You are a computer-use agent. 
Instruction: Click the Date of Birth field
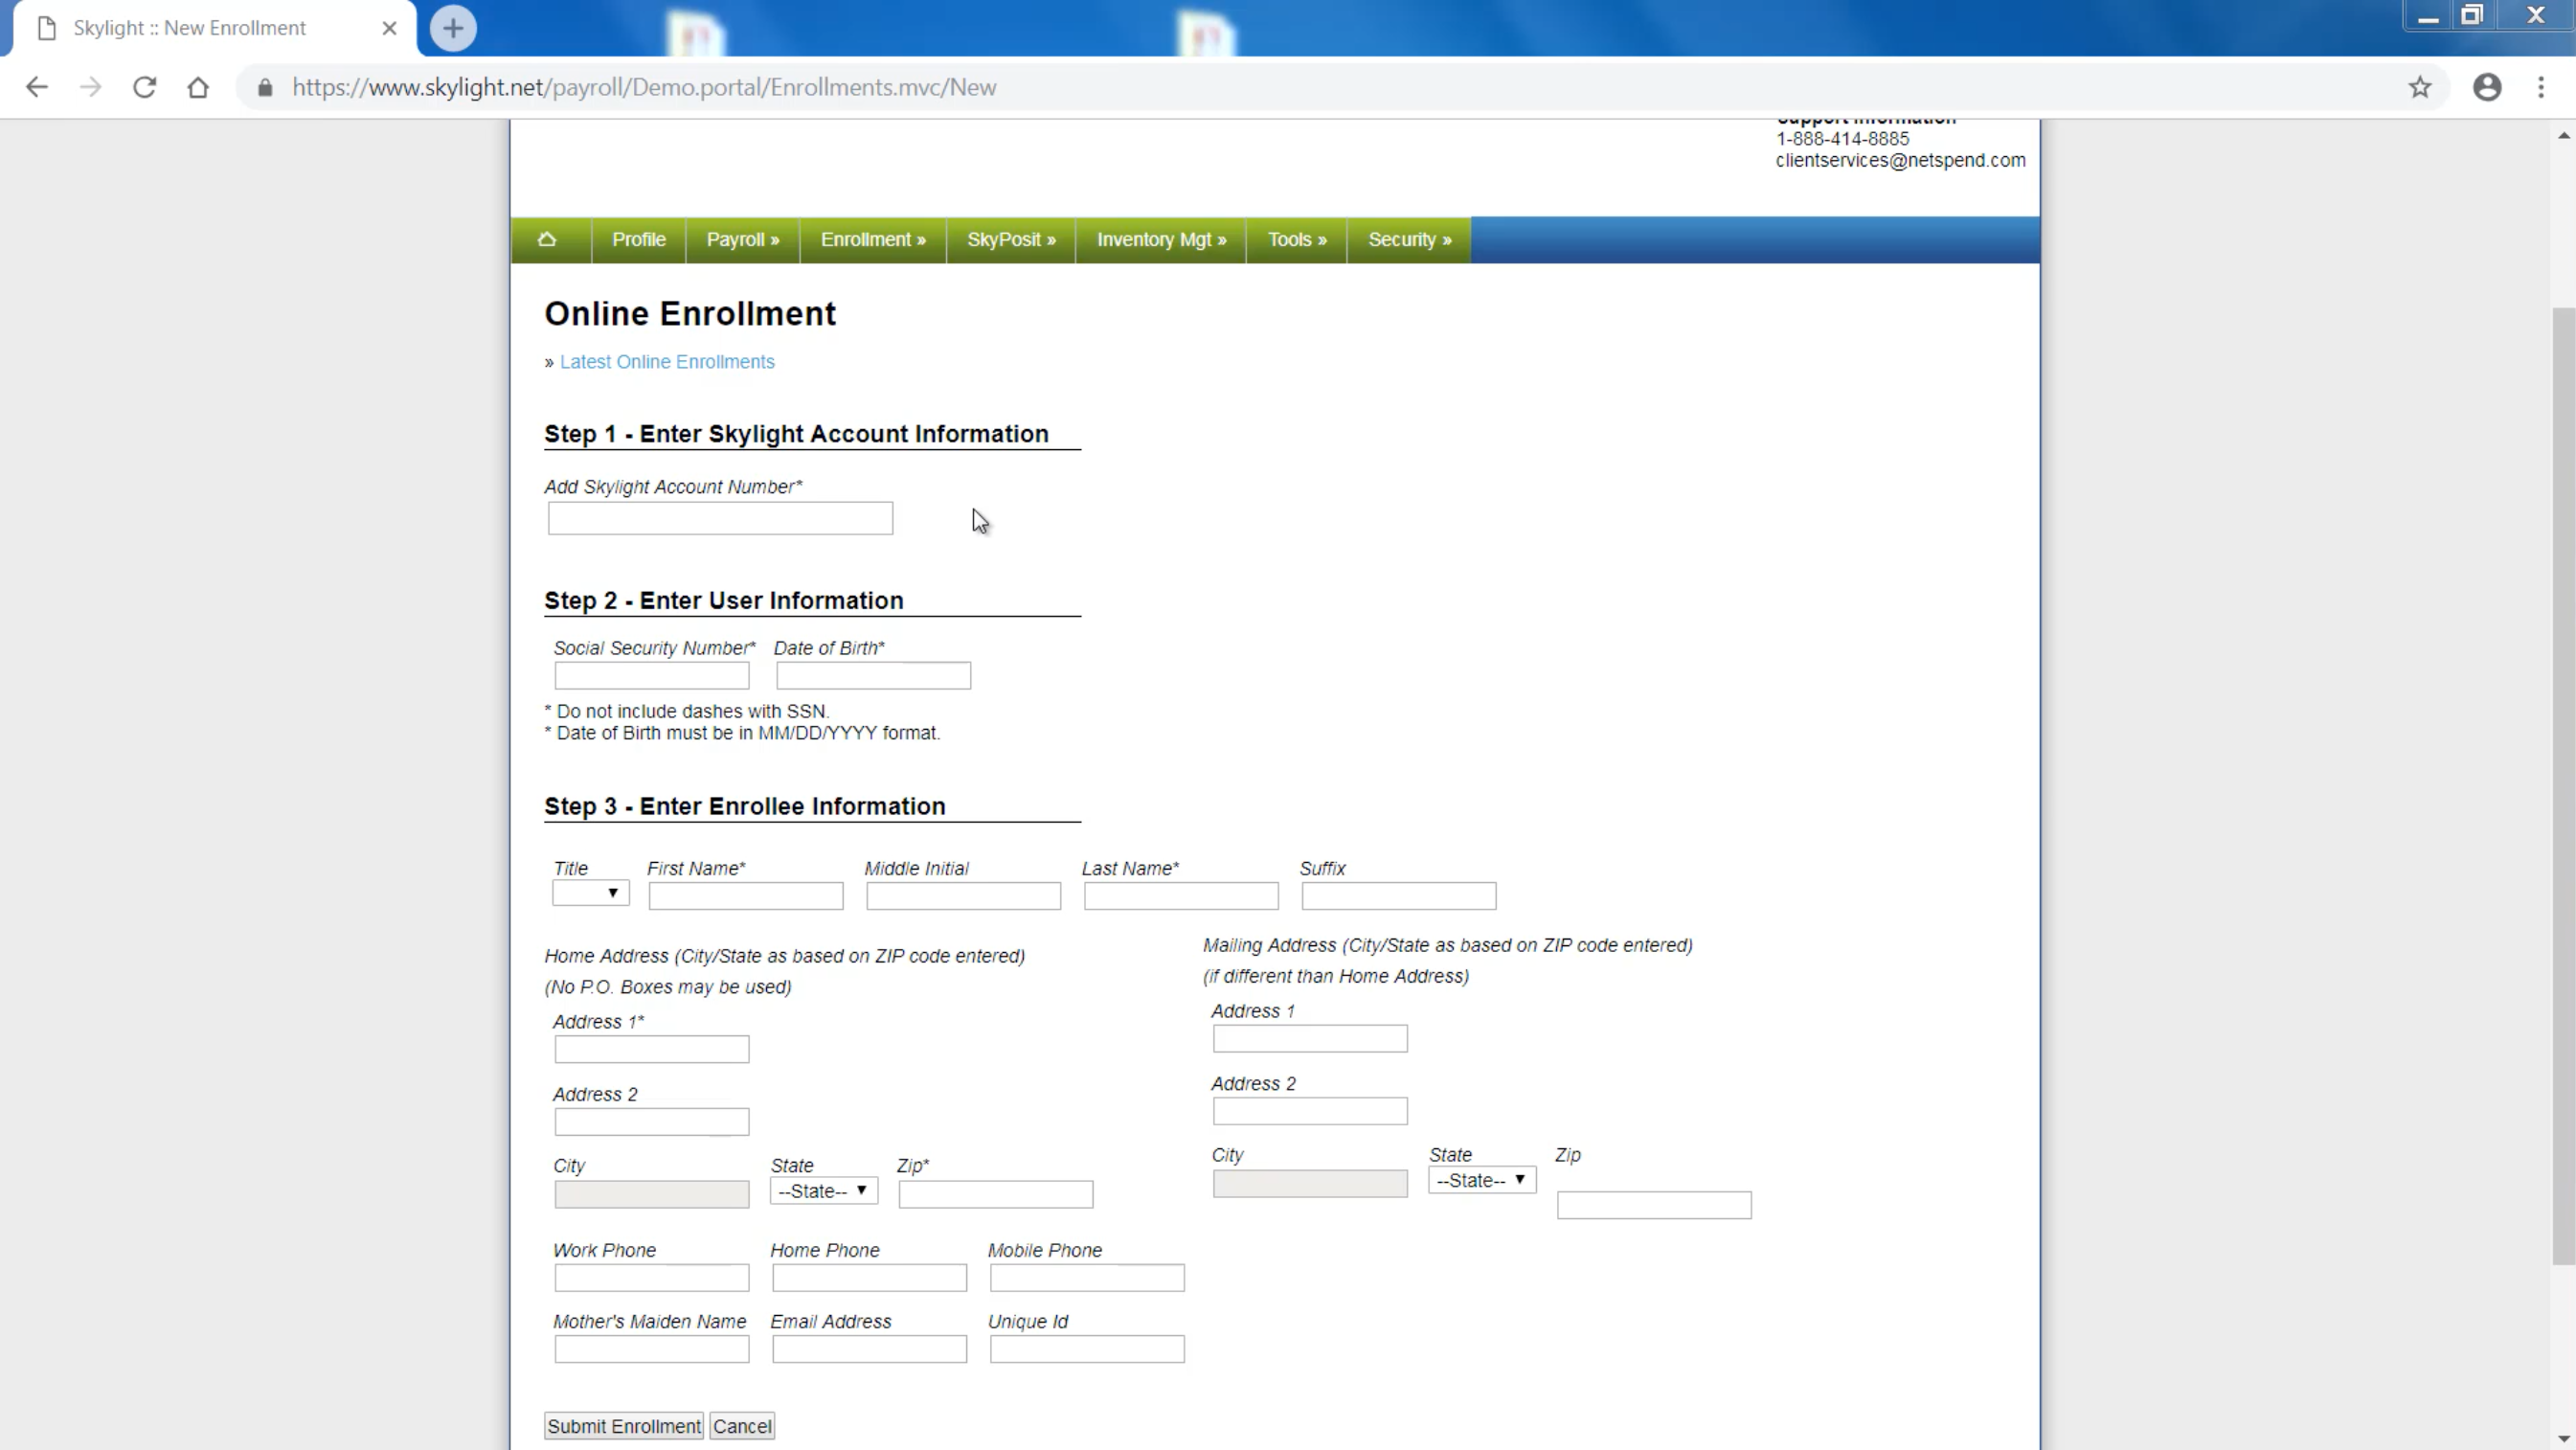tap(874, 676)
